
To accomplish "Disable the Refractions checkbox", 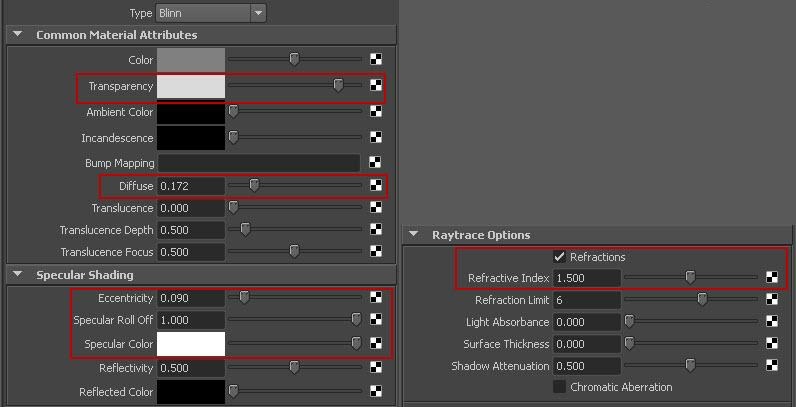I will tap(559, 257).
